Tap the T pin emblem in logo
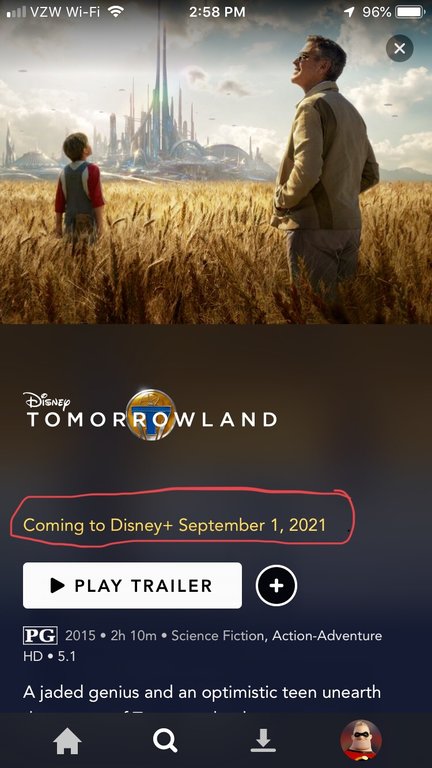432x768 pixels. [x=151, y=415]
